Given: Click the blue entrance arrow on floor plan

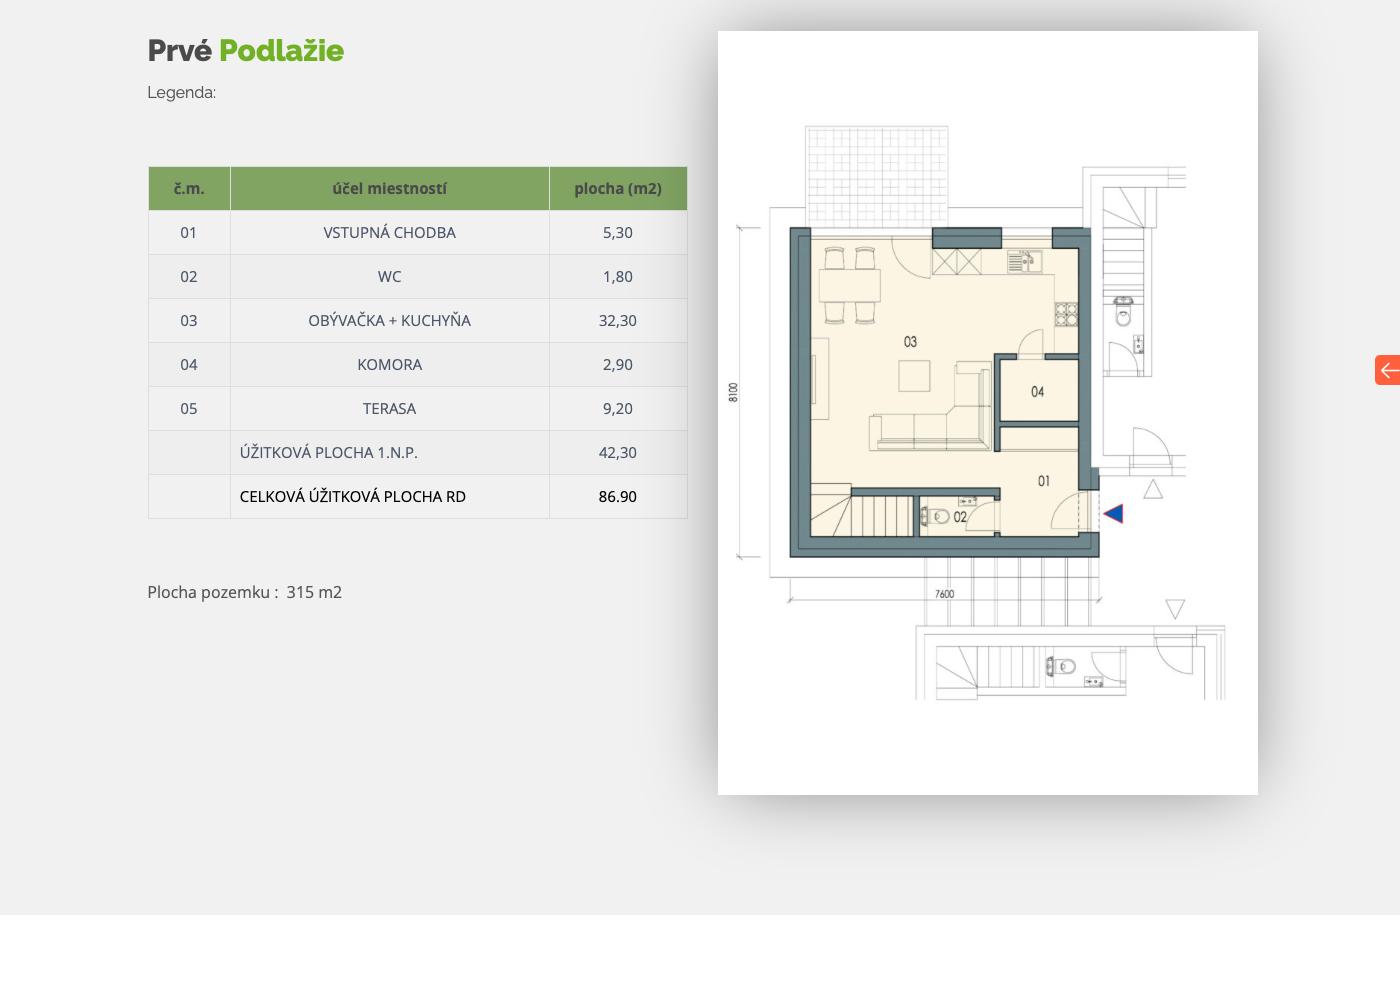Looking at the screenshot, I should (1113, 514).
